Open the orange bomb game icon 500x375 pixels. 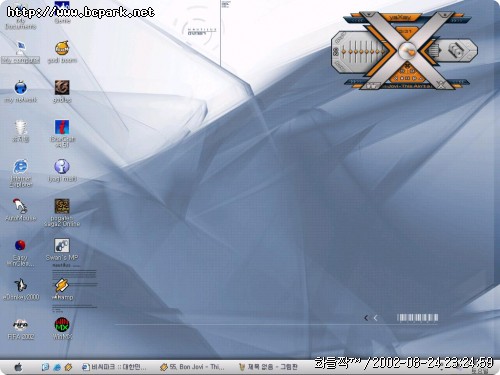(62, 52)
